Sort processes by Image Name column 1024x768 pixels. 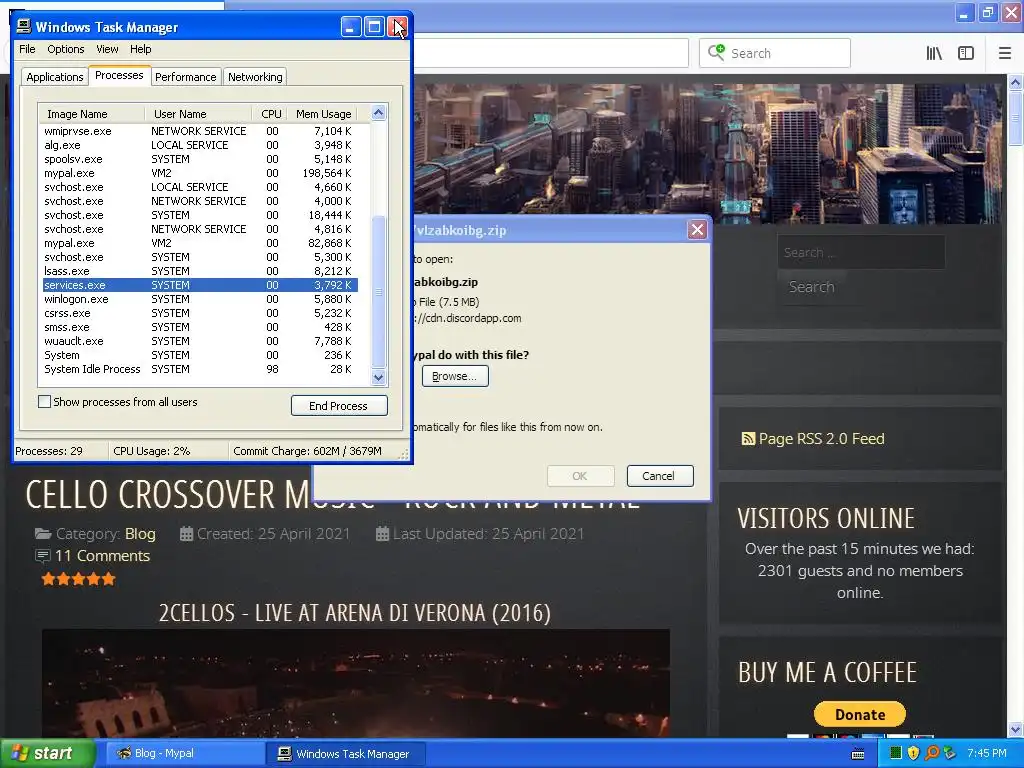[x=91, y=114]
